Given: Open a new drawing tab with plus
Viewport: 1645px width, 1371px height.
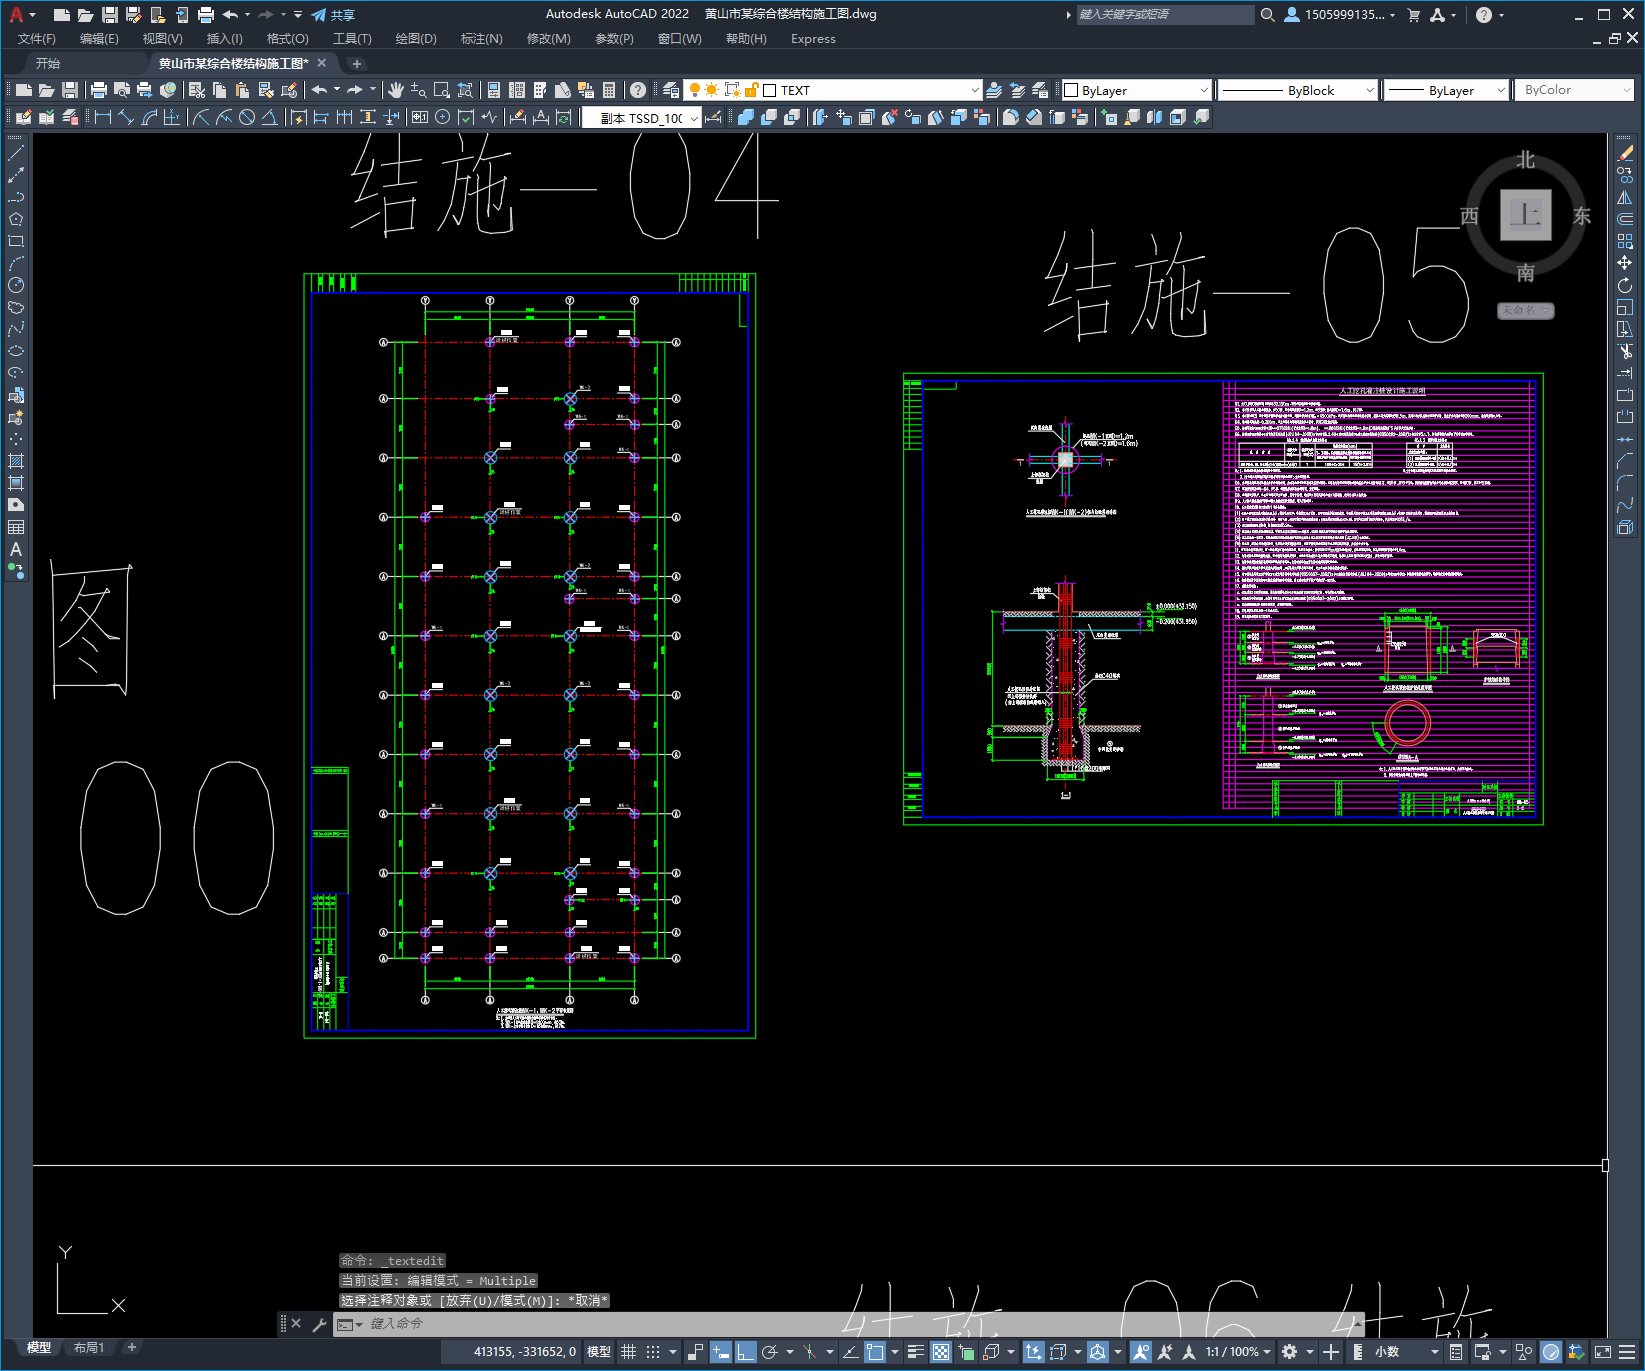Looking at the screenshot, I should click(357, 64).
